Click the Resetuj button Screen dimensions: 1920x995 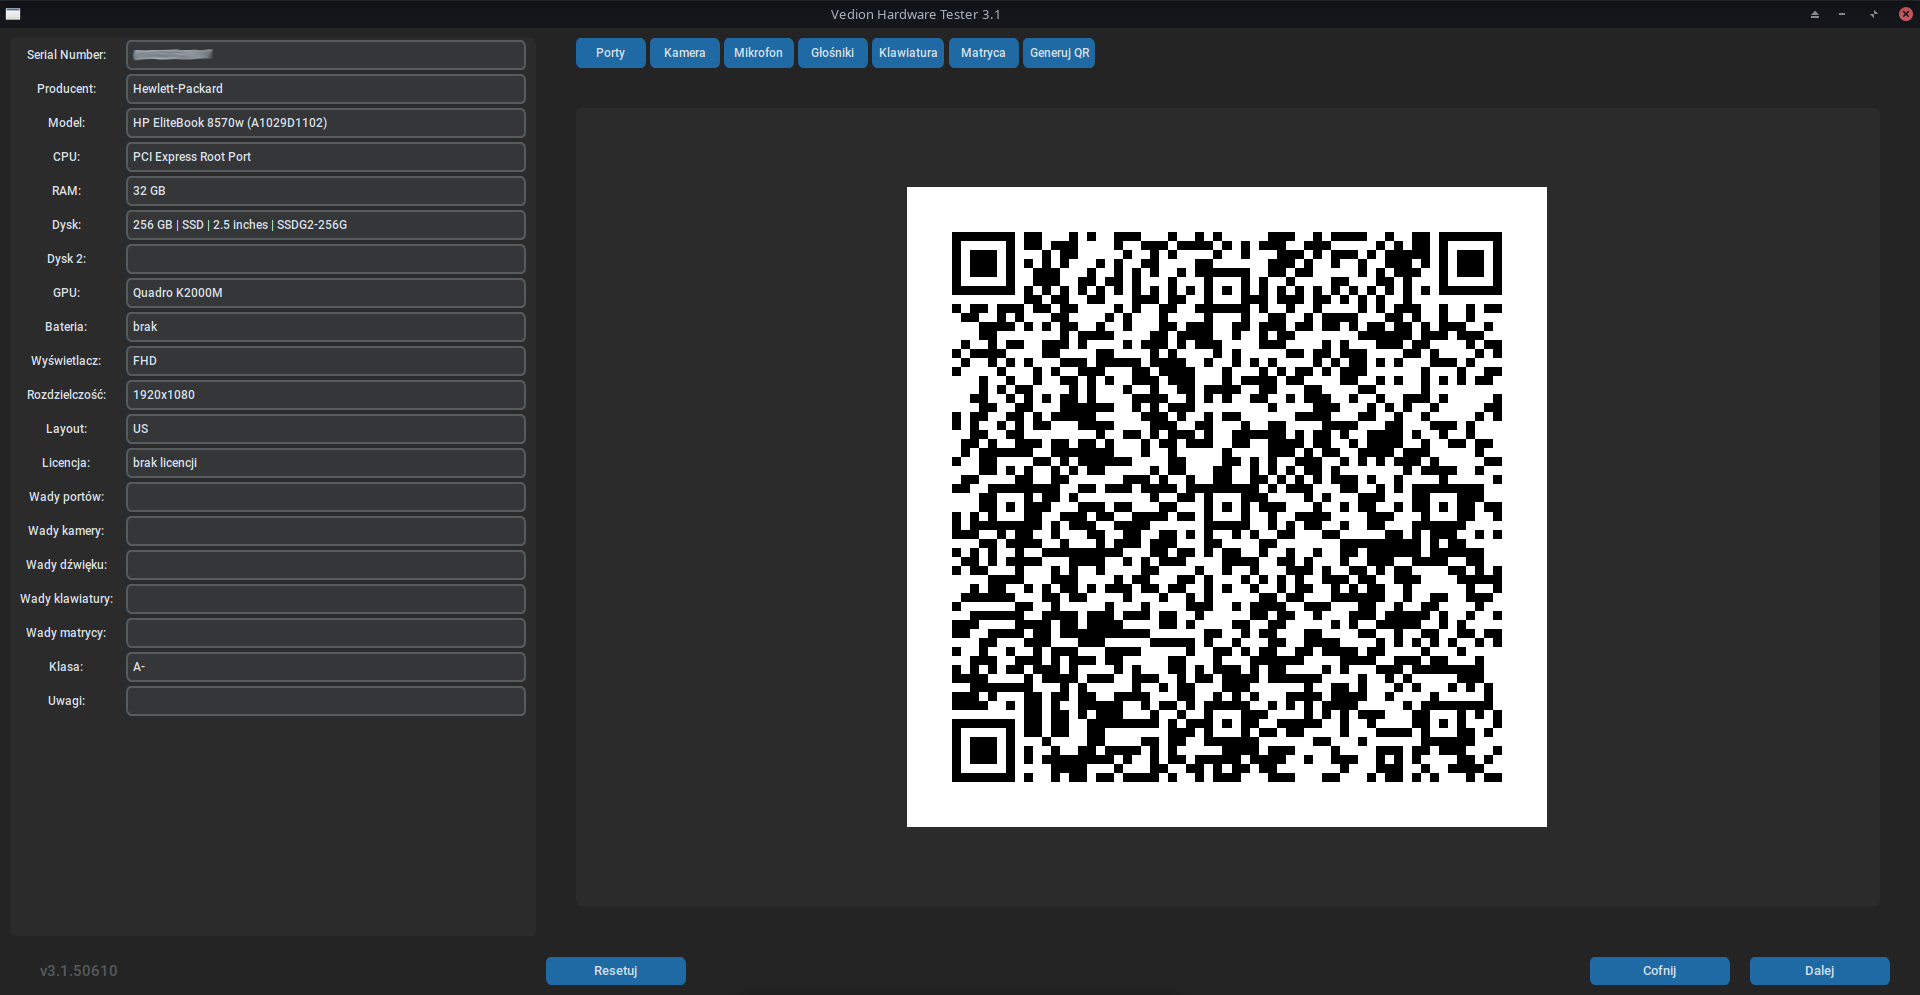tap(615, 971)
